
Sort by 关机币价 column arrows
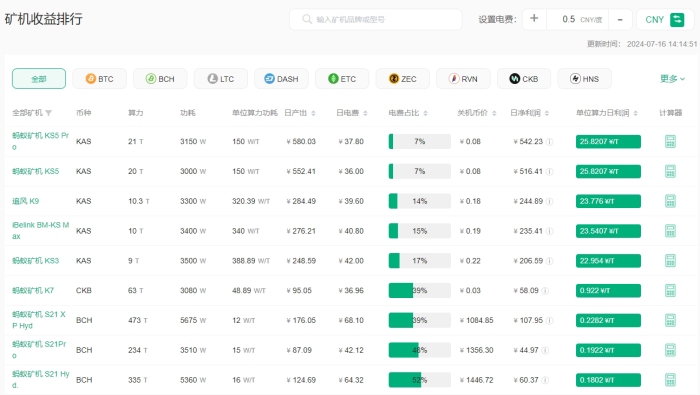[494, 113]
